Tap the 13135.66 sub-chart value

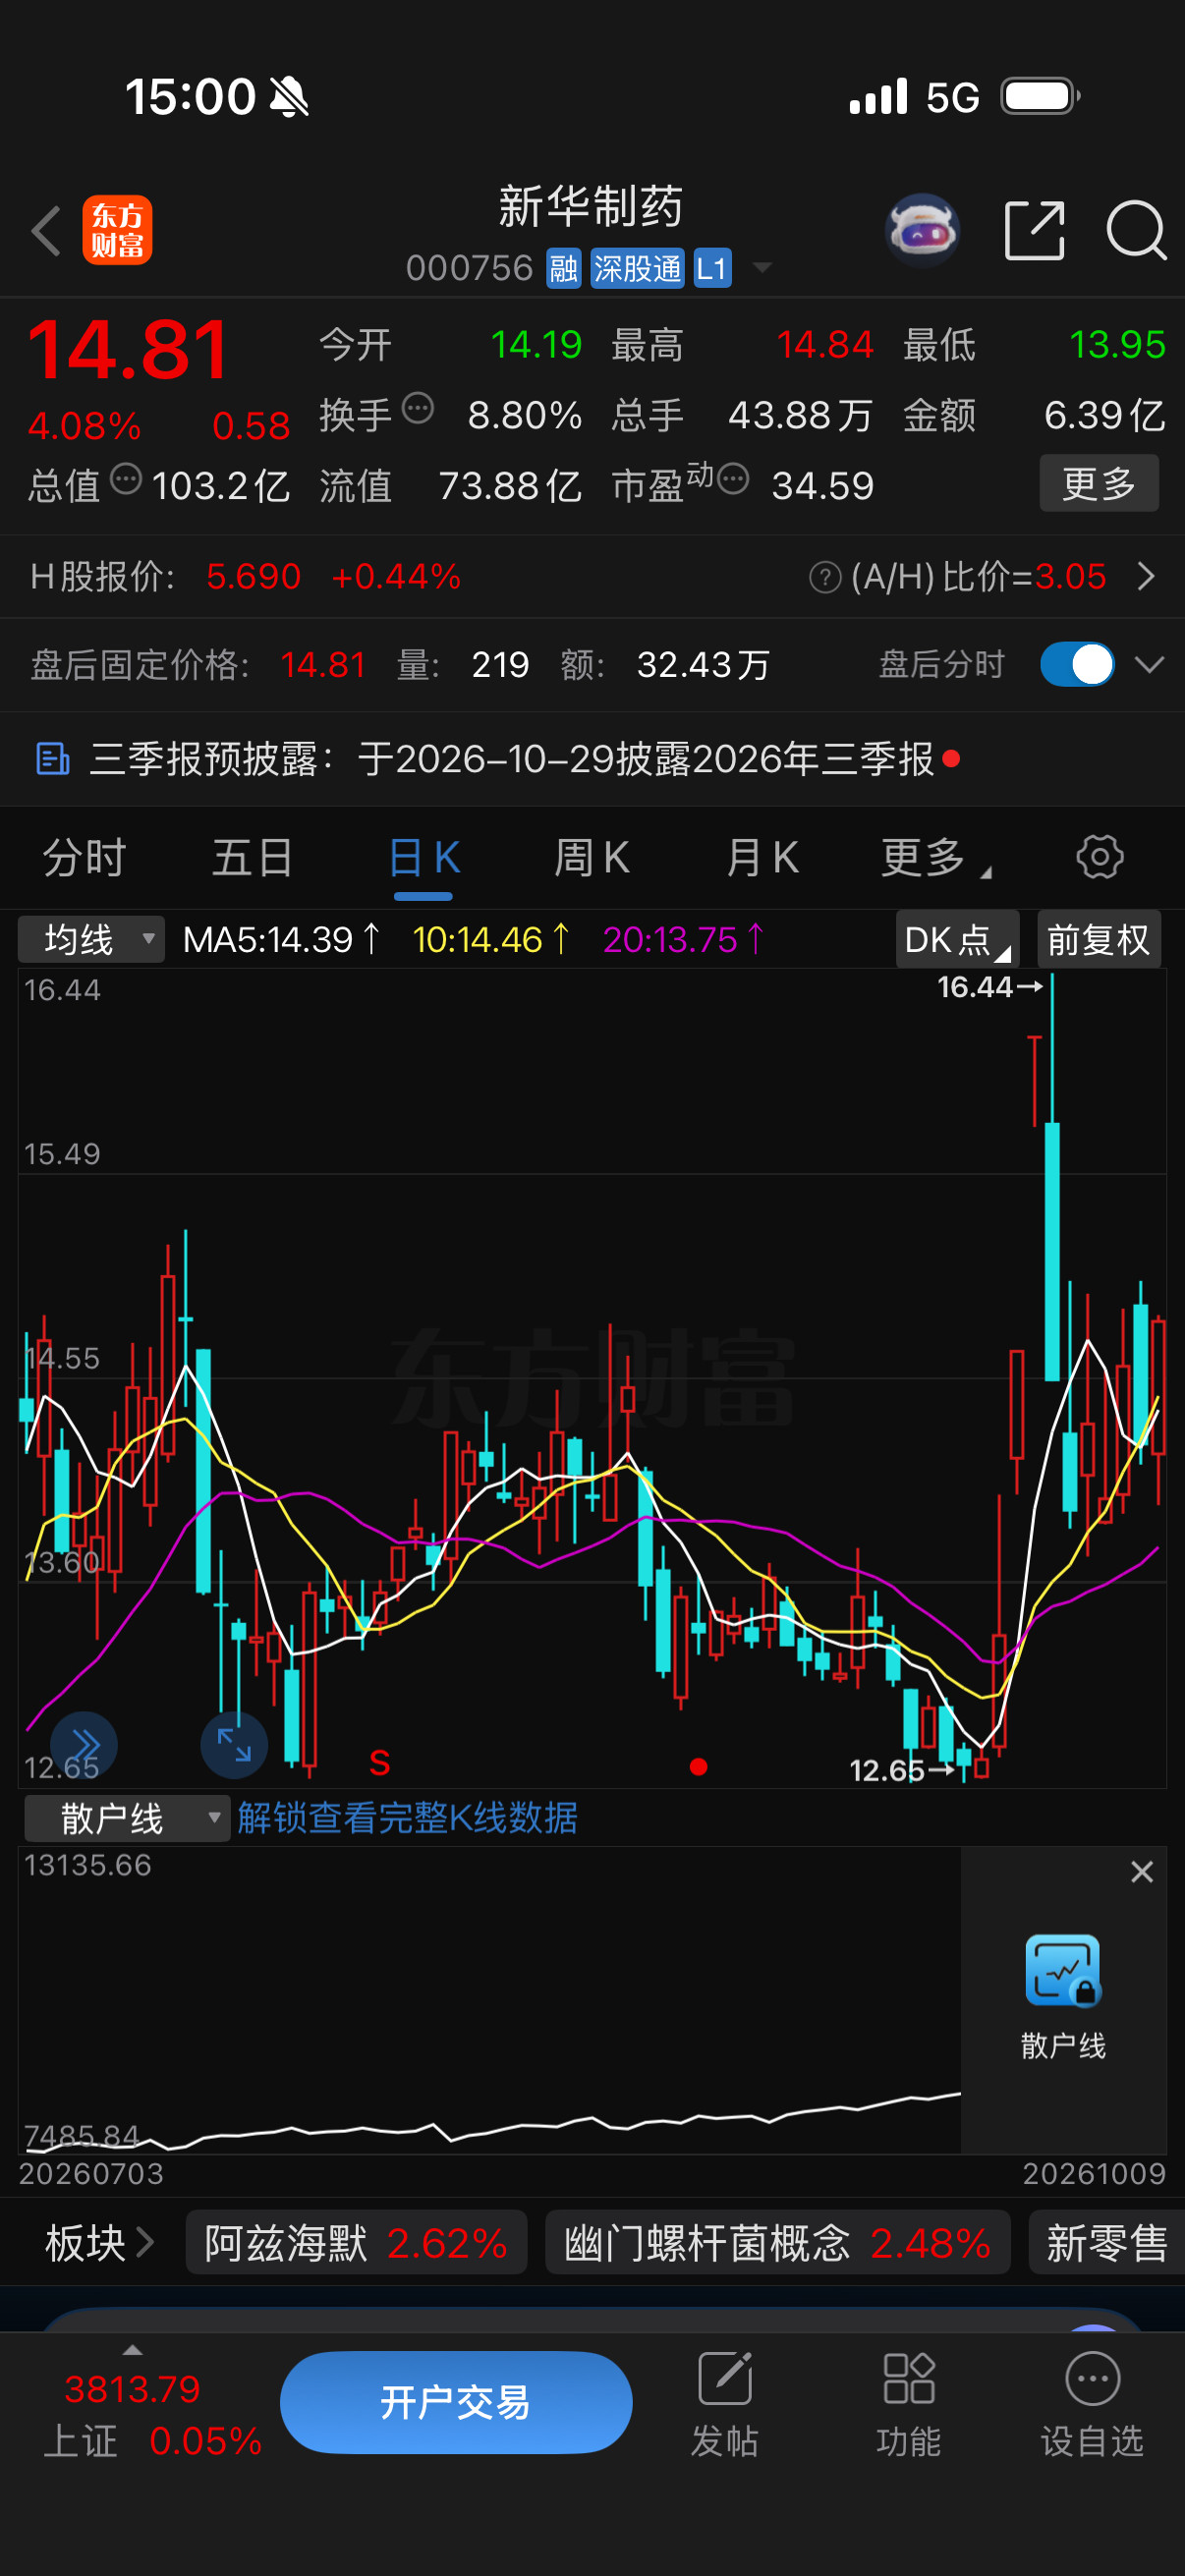[87, 1865]
